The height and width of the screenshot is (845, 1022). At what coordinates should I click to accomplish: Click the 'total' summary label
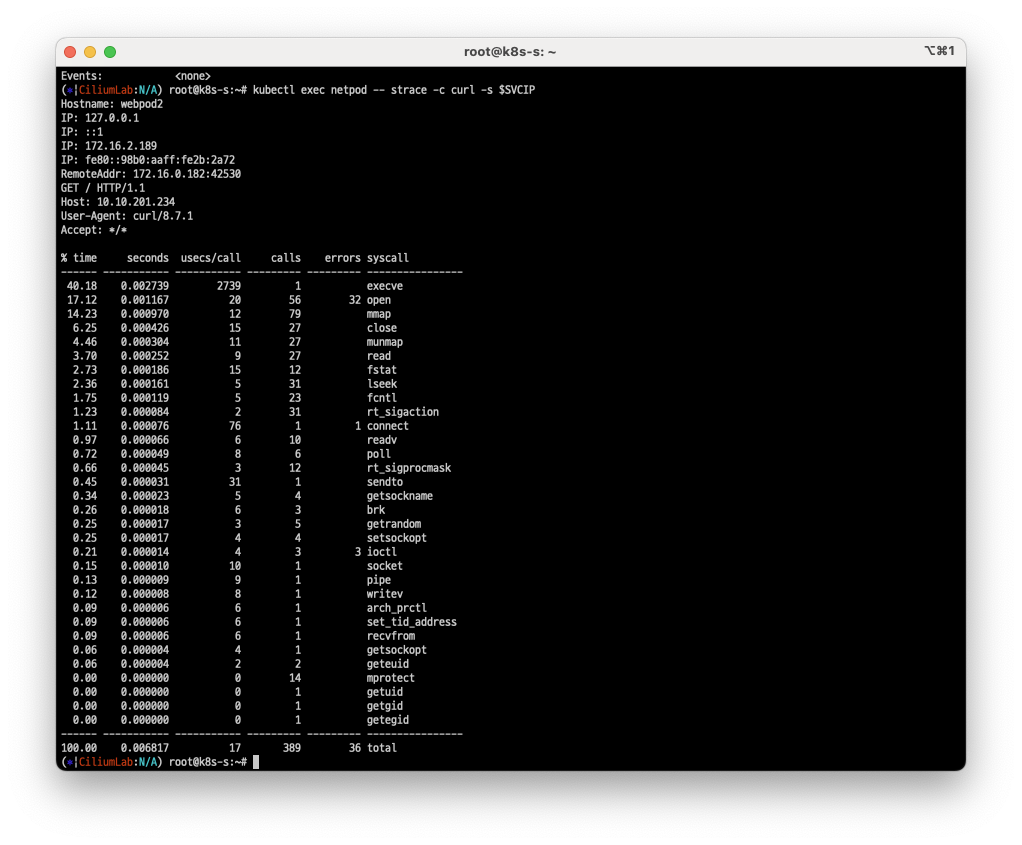click(x=382, y=749)
